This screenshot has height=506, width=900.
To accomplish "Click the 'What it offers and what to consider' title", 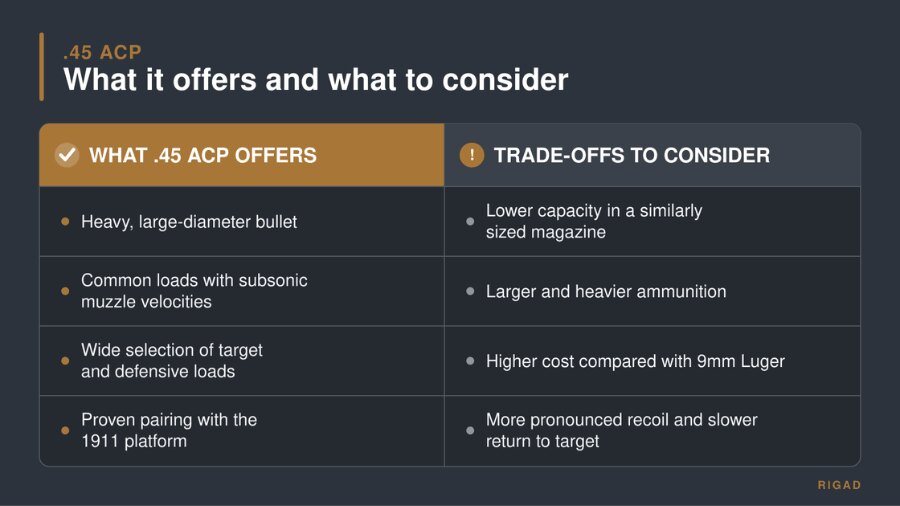I will tap(316, 79).
